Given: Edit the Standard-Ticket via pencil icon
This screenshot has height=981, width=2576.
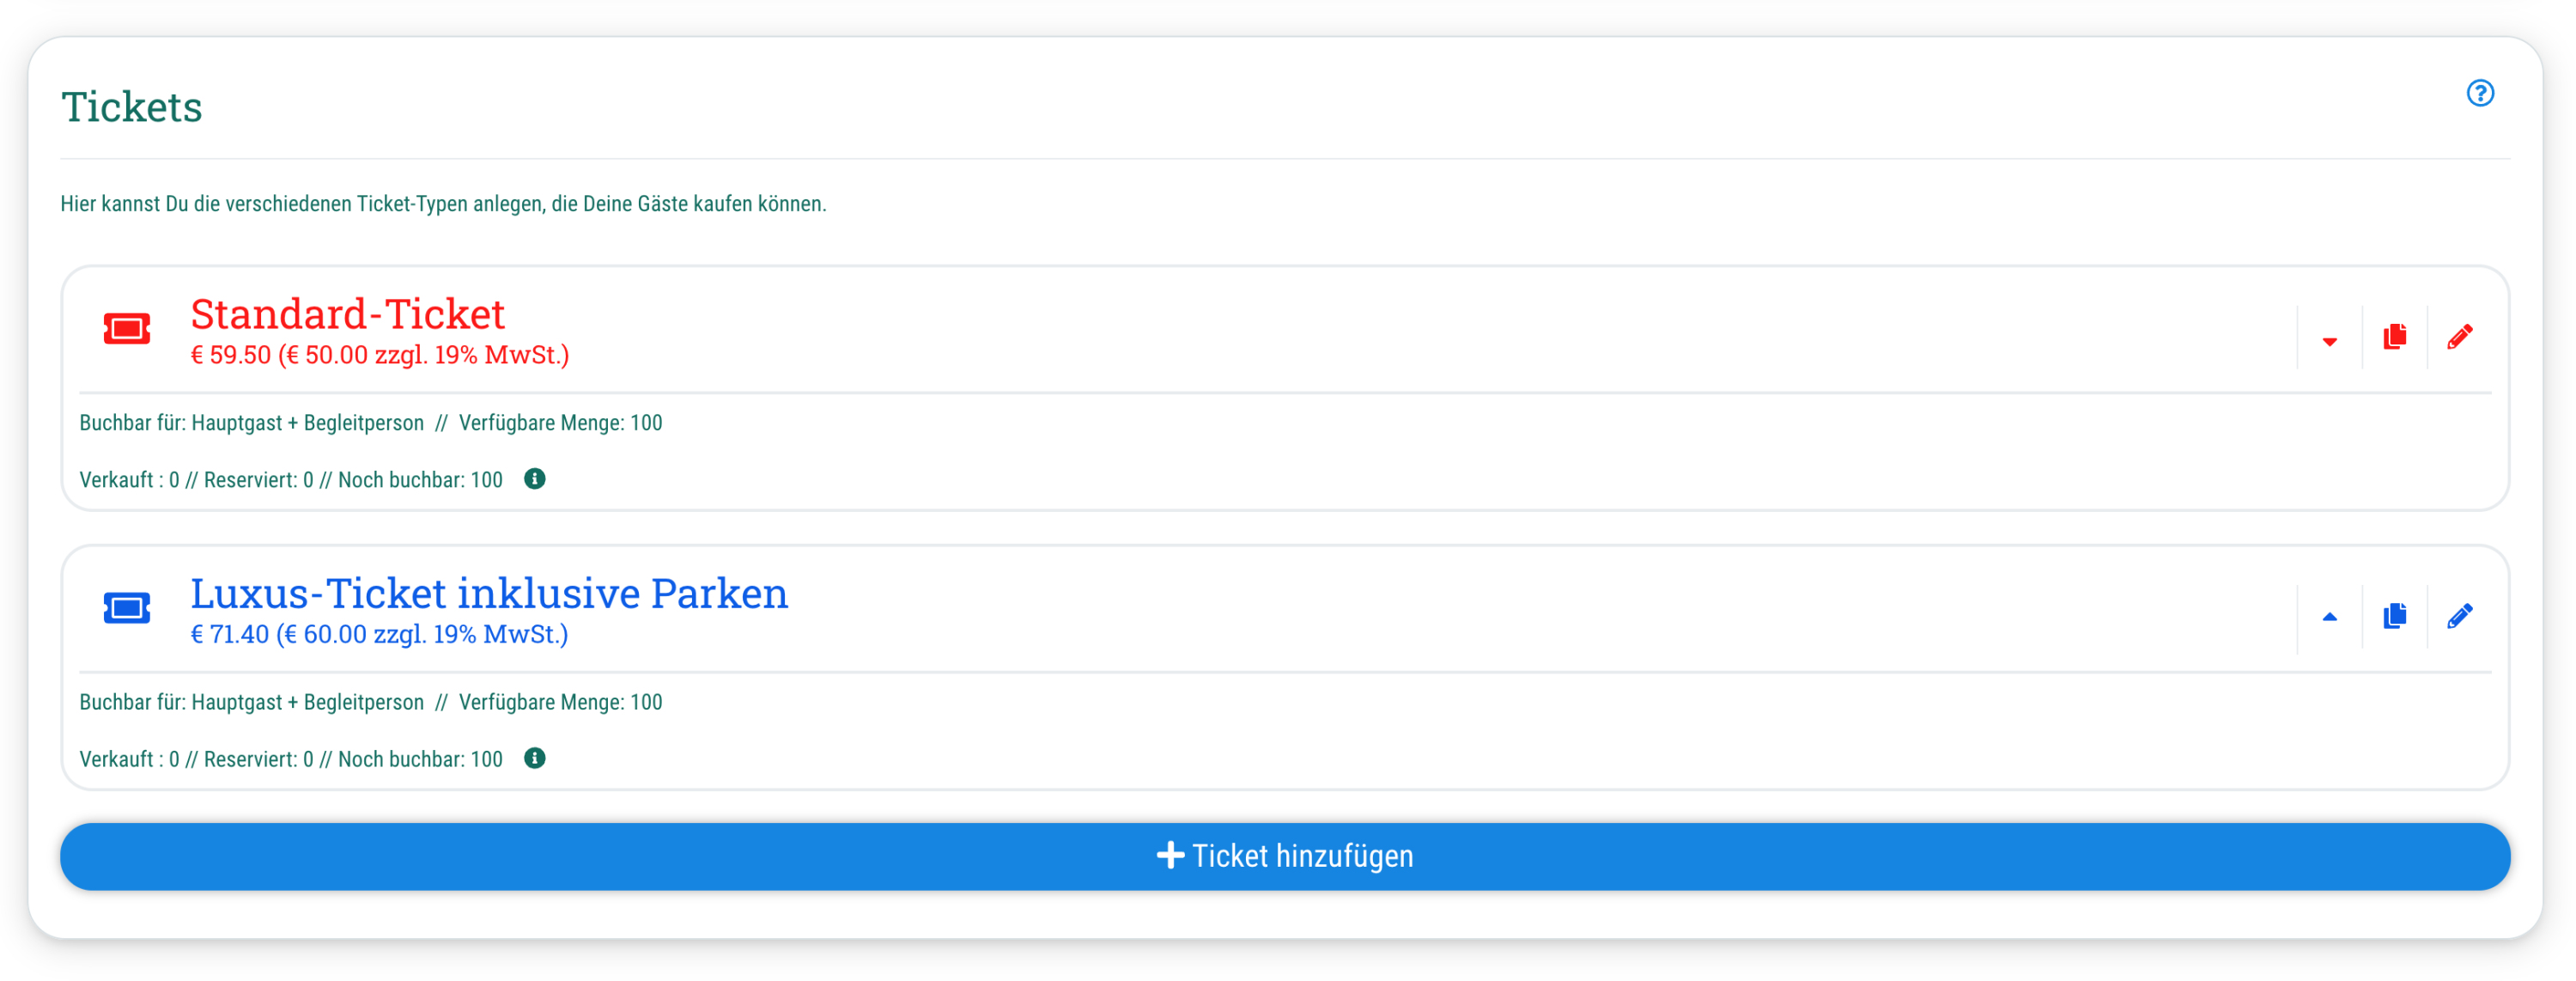Looking at the screenshot, I should tap(2459, 337).
